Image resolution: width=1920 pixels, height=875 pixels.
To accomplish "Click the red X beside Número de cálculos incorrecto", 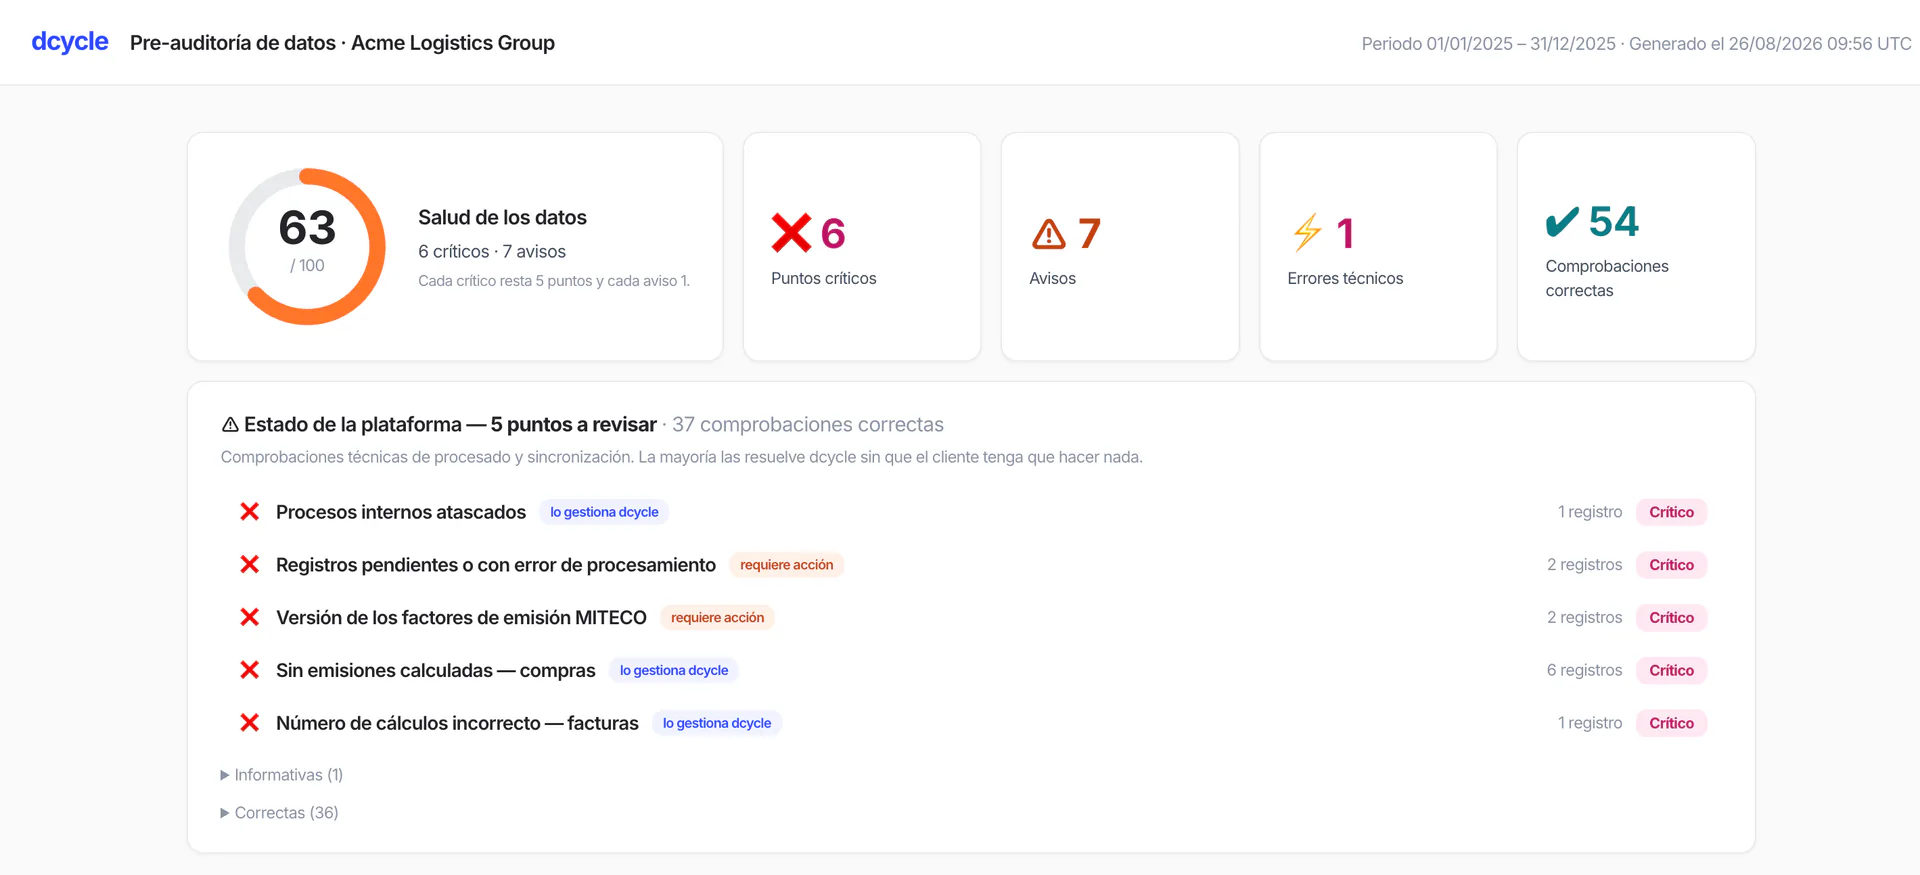I will coord(250,723).
